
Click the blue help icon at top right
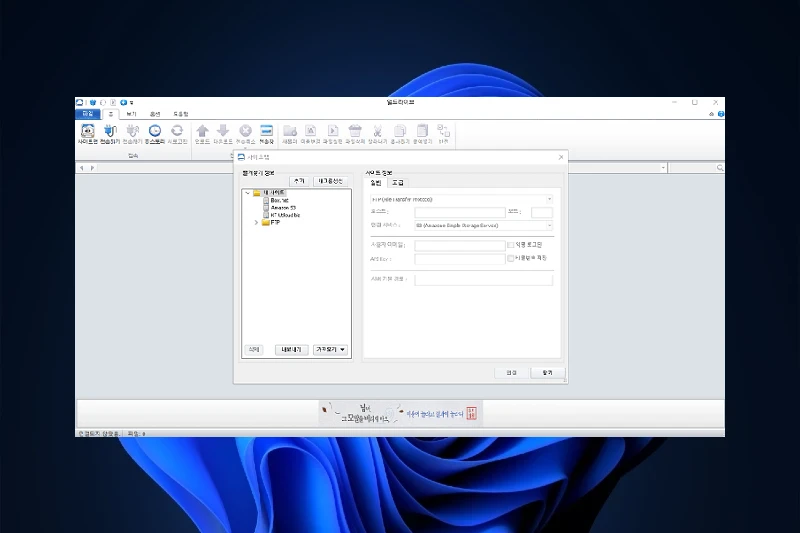720,114
